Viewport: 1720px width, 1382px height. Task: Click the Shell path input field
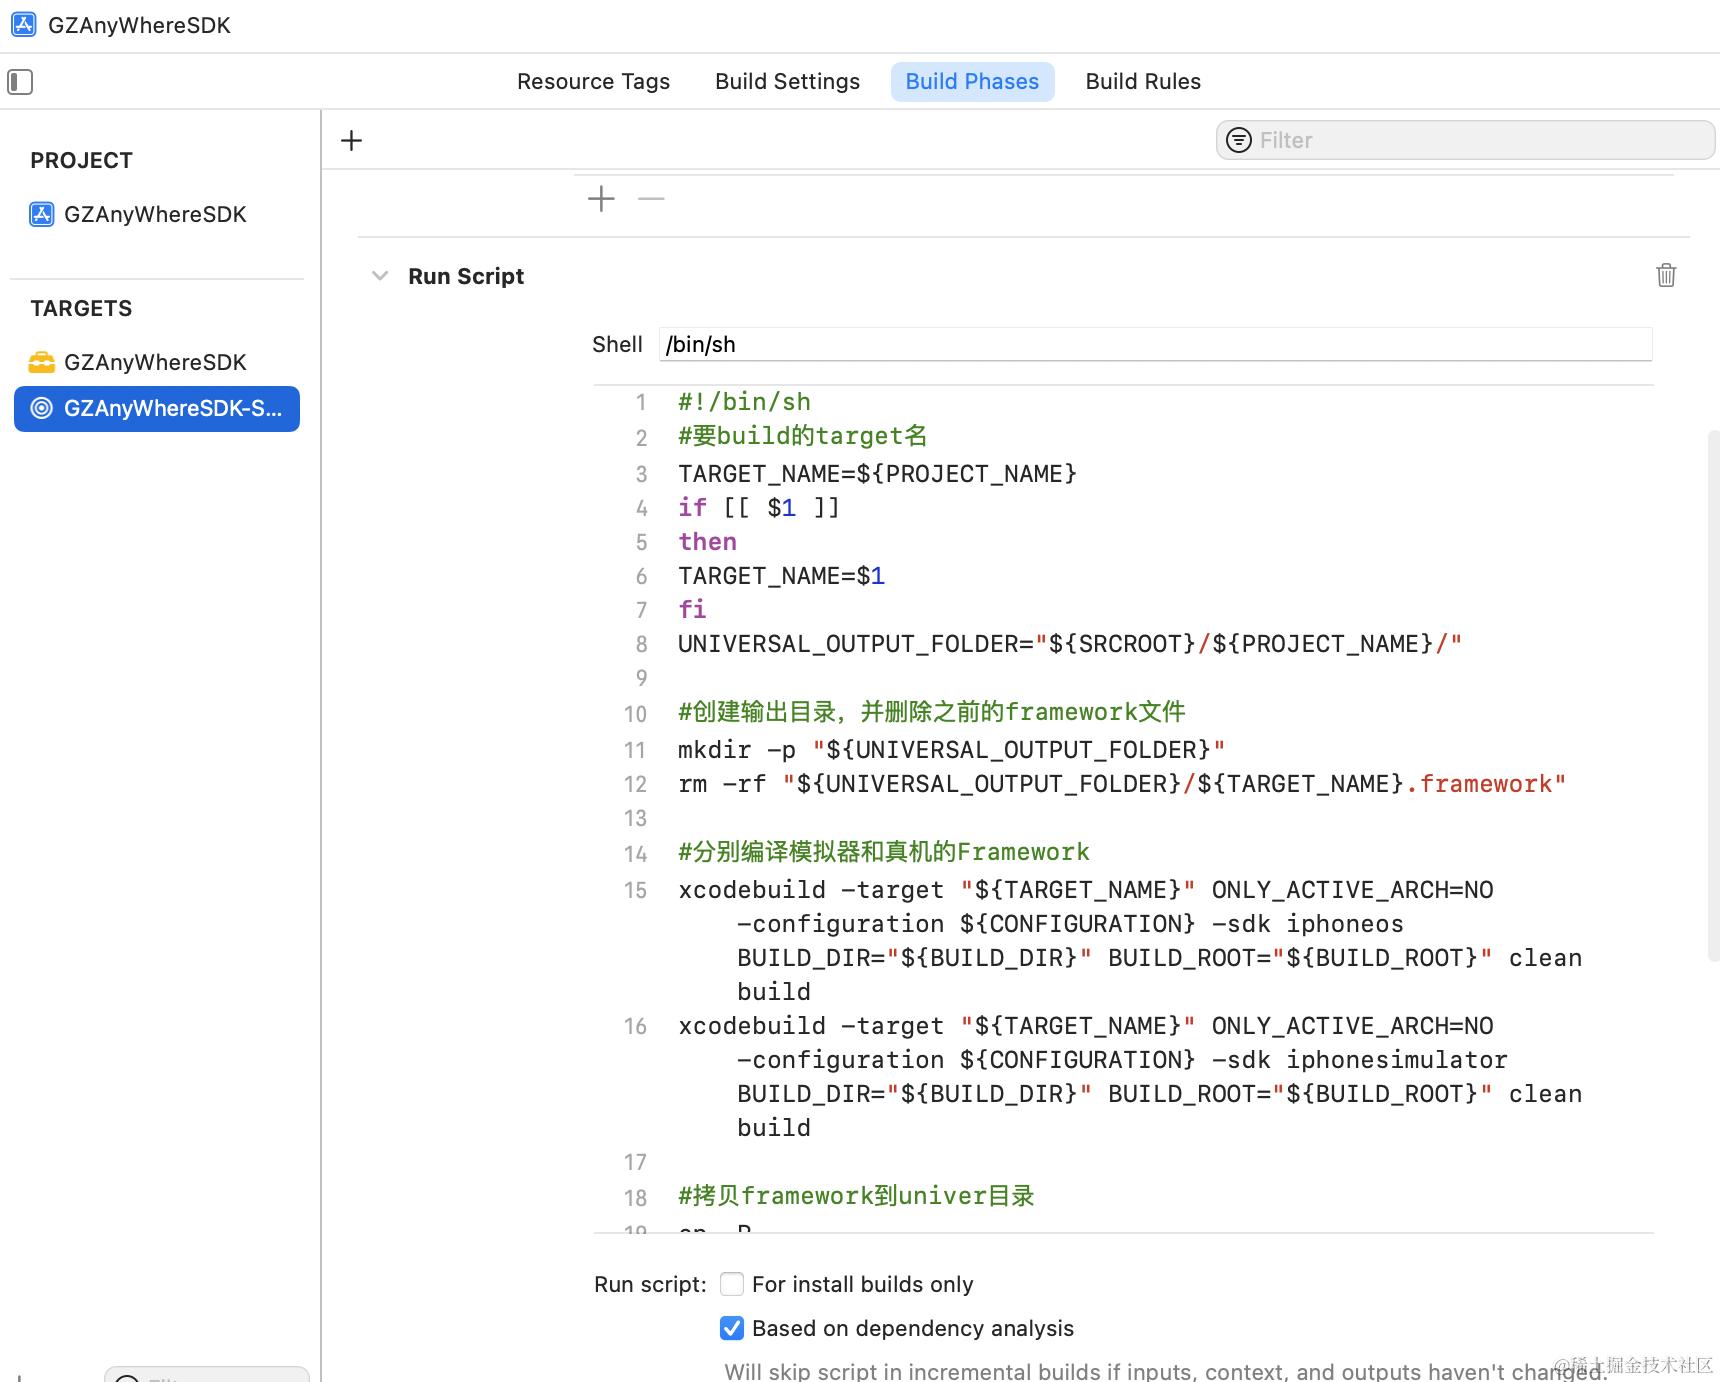[x=1155, y=345]
